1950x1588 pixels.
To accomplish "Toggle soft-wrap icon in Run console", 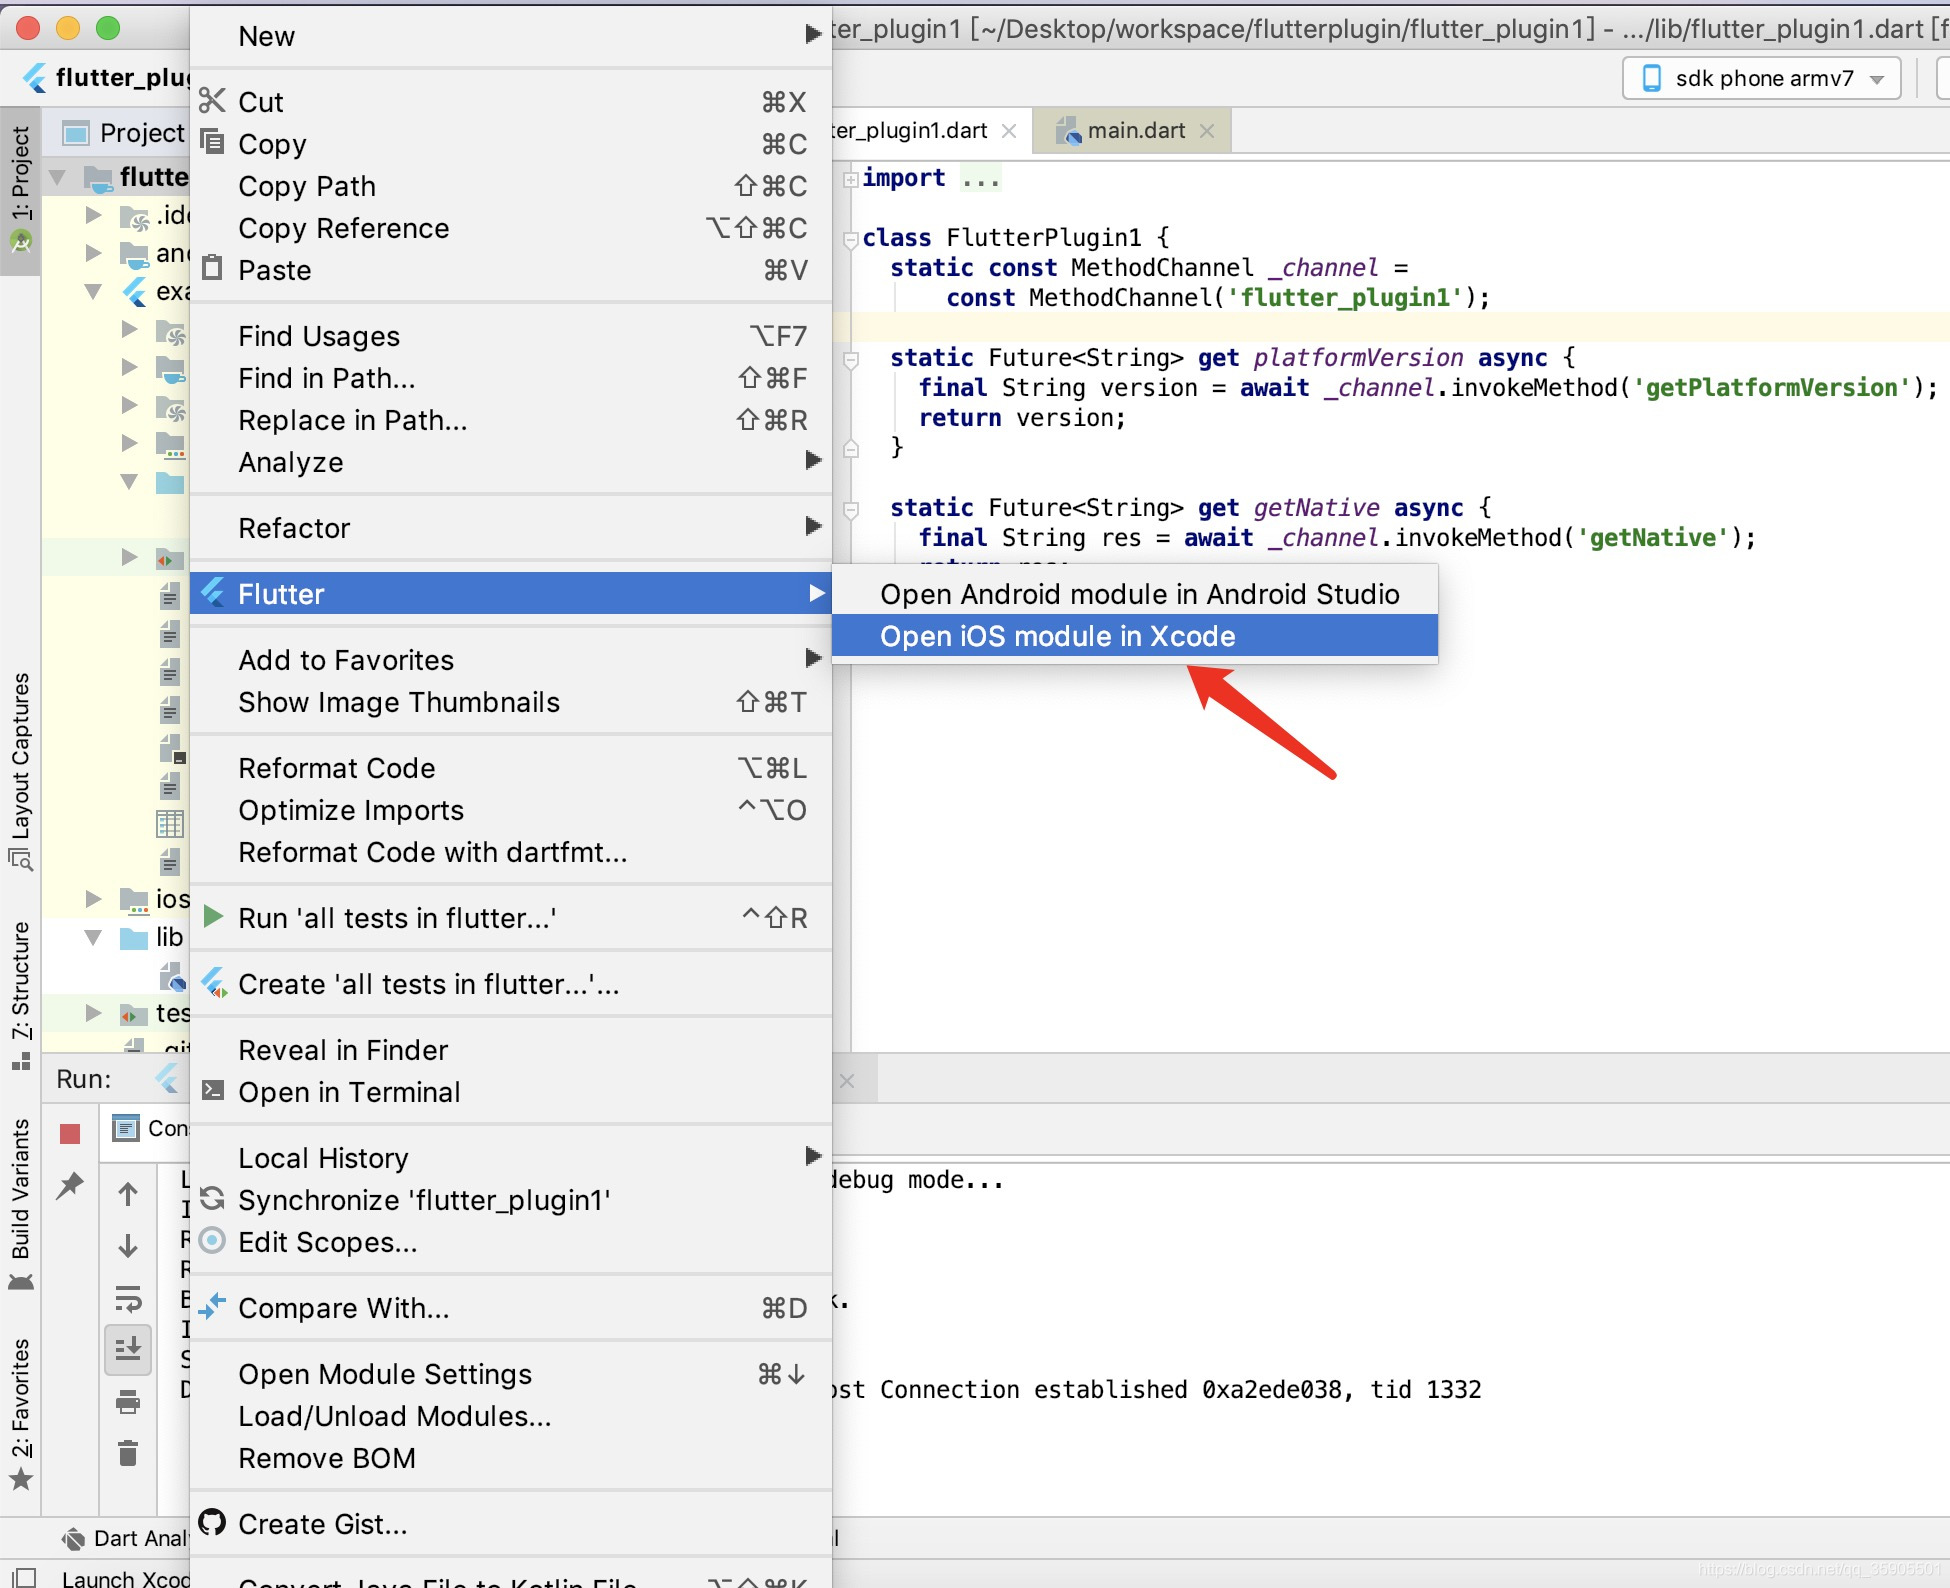I will tap(128, 1299).
